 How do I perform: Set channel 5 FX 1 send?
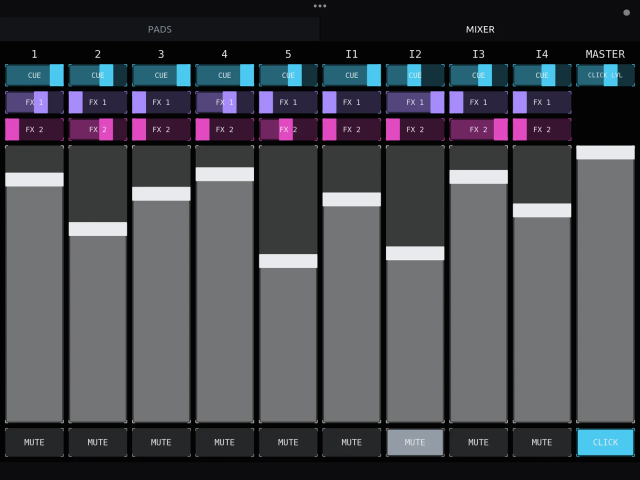(x=288, y=102)
